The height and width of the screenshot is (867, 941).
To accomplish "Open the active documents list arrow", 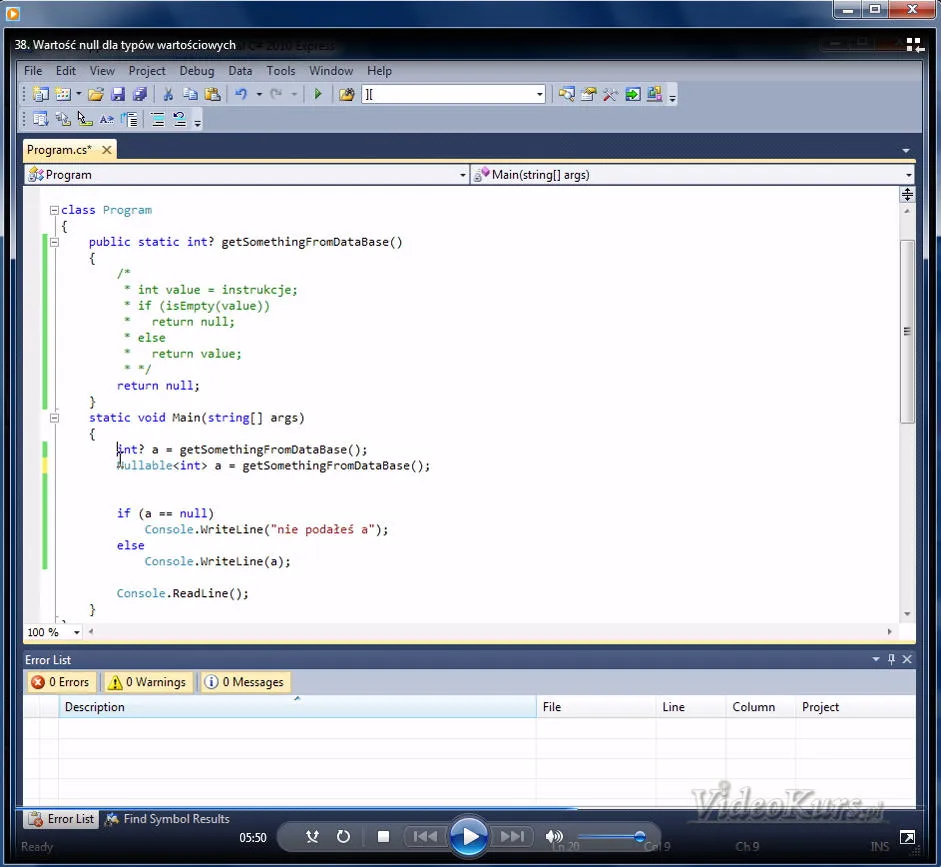I will 906,151.
